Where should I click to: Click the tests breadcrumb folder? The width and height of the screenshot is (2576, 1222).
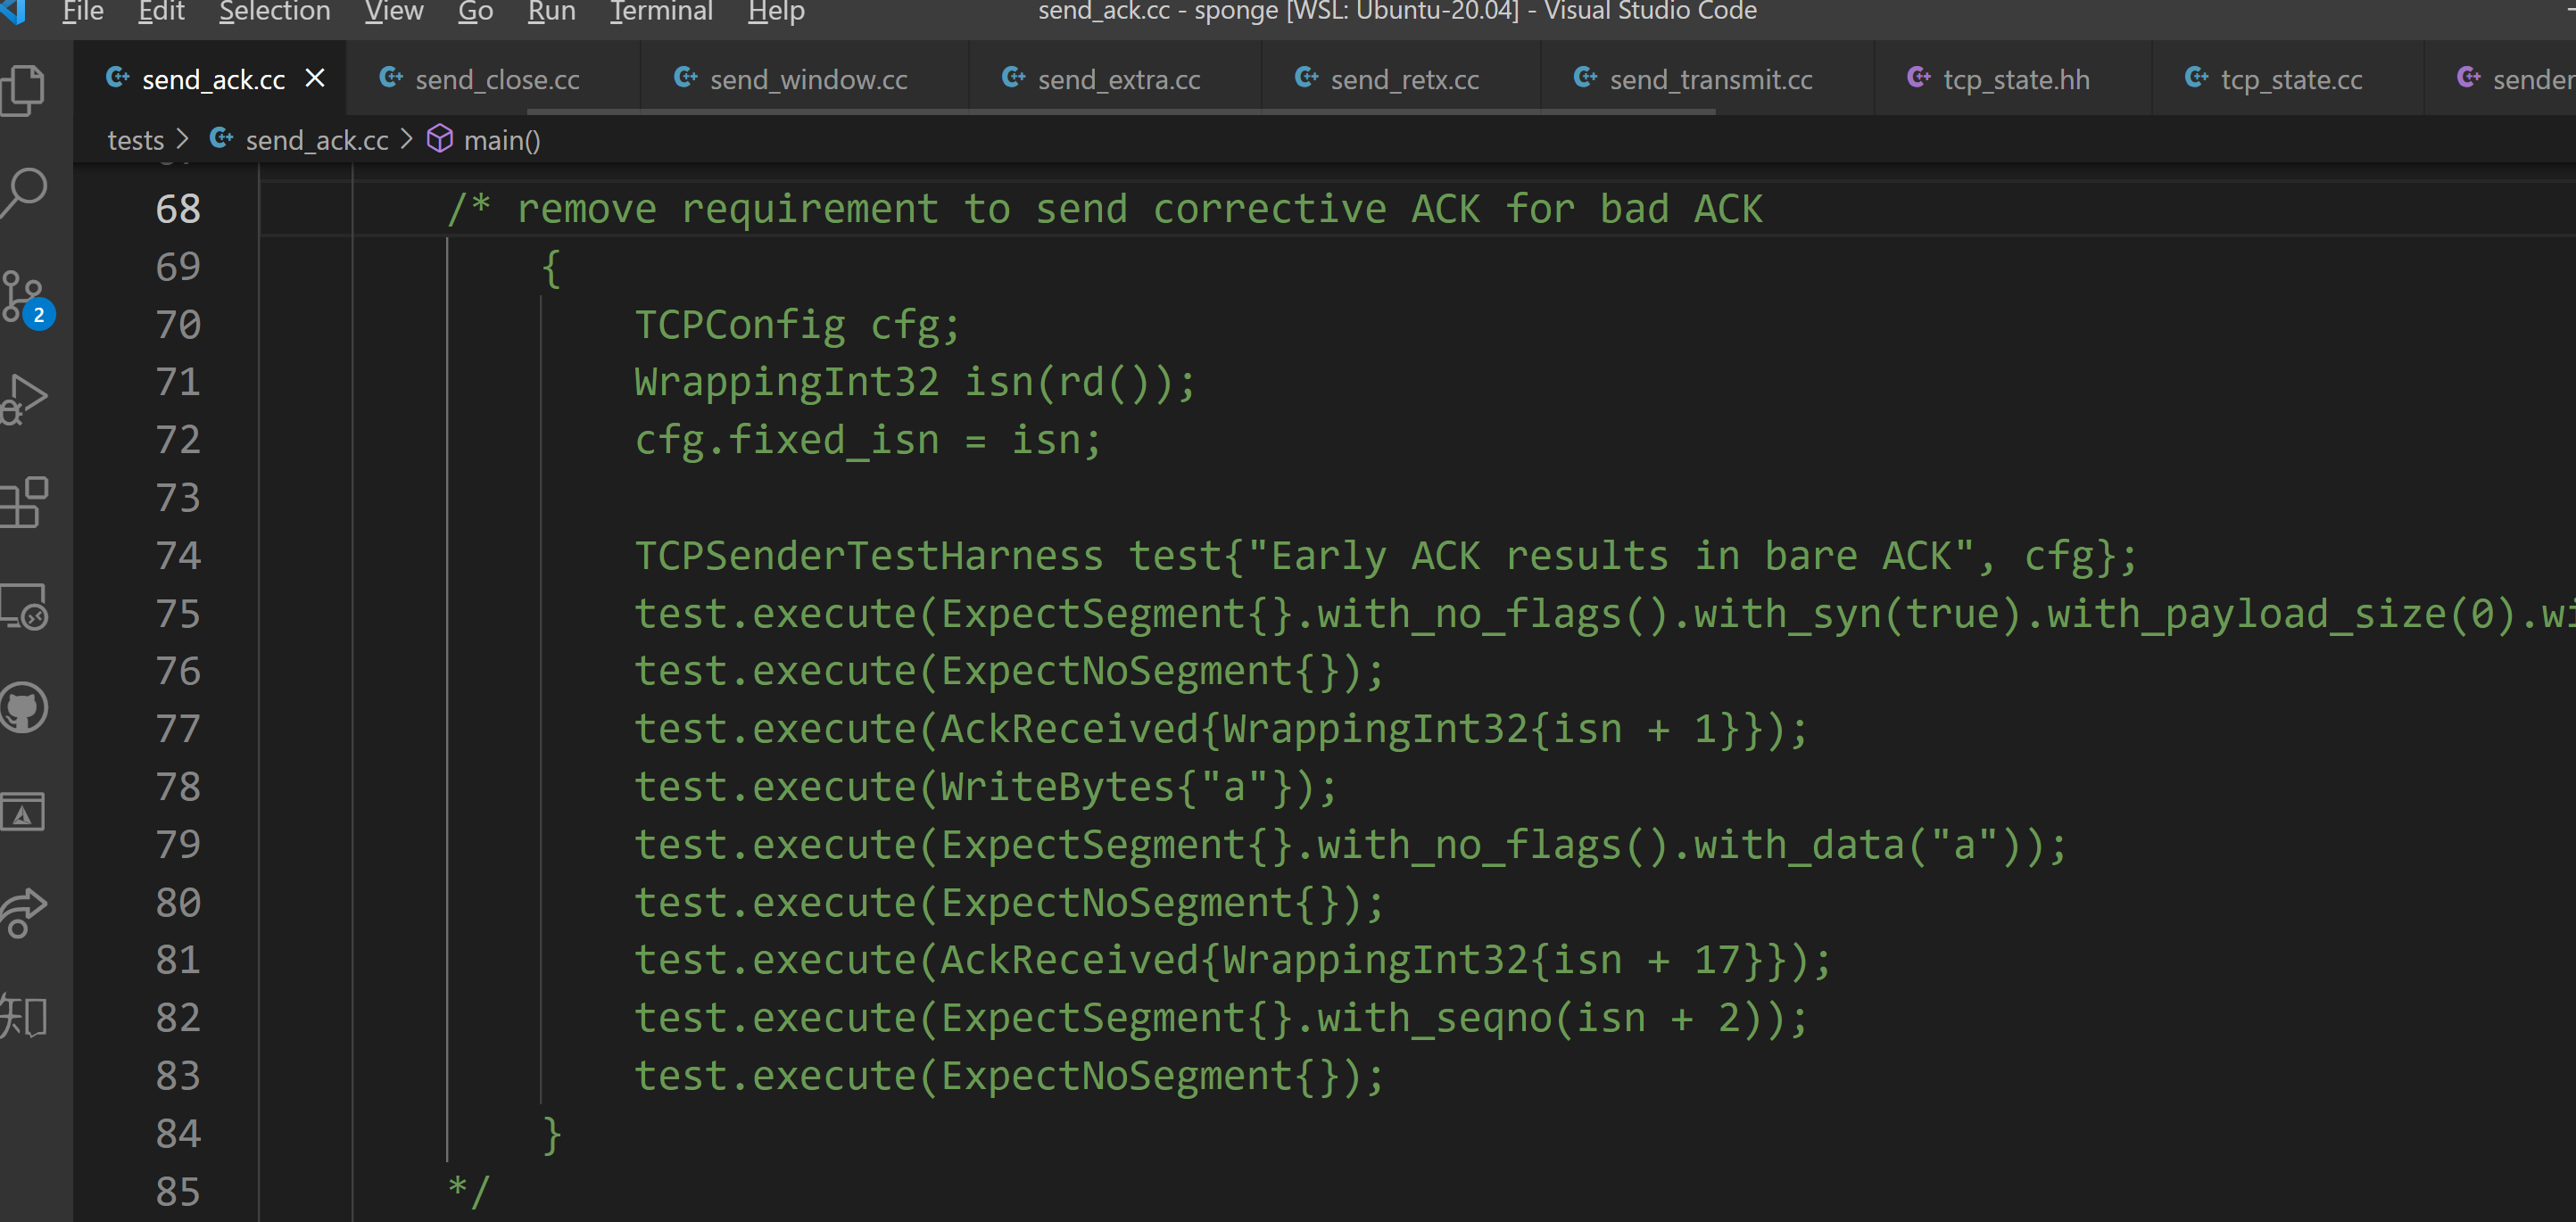pyautogui.click(x=135, y=140)
